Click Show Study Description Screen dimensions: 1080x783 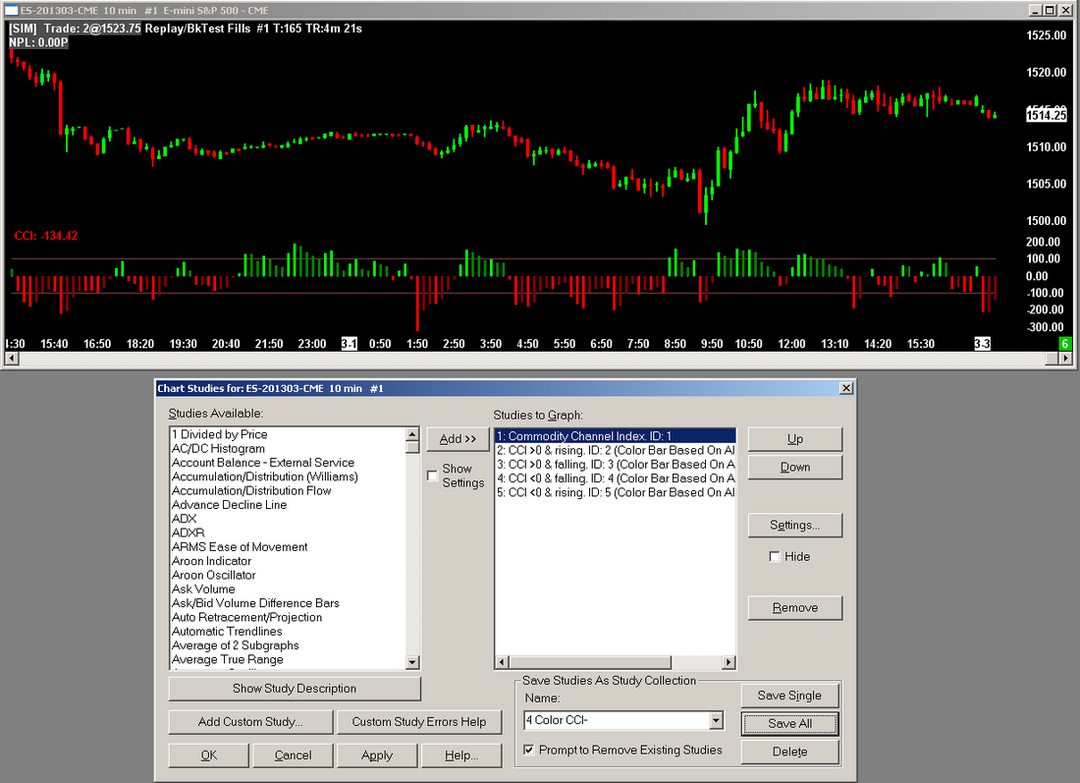(294, 689)
